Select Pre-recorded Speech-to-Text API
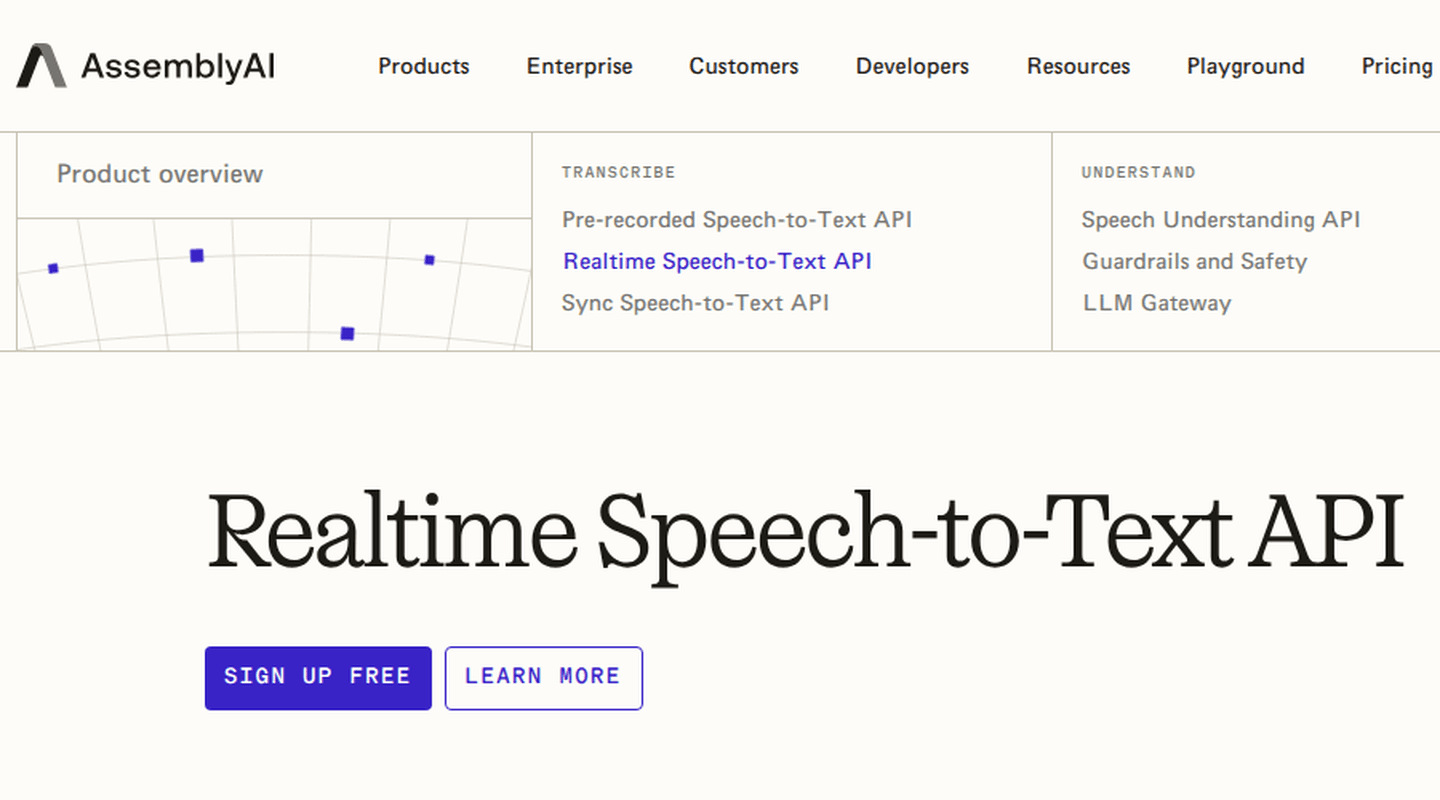Screen dimensions: 1440x800 coord(737,220)
